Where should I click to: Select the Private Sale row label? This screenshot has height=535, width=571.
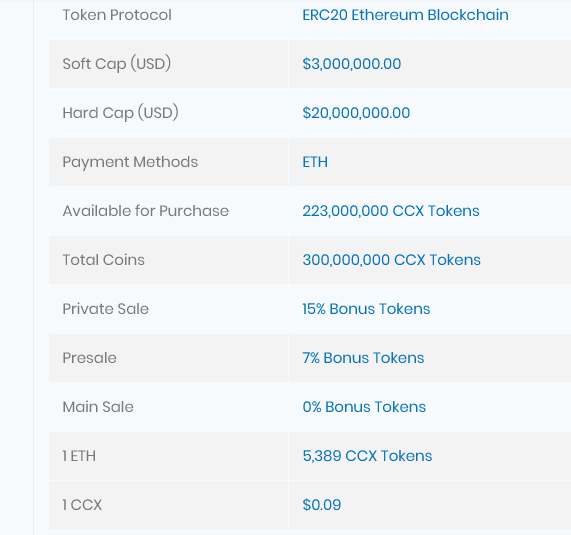coord(106,309)
